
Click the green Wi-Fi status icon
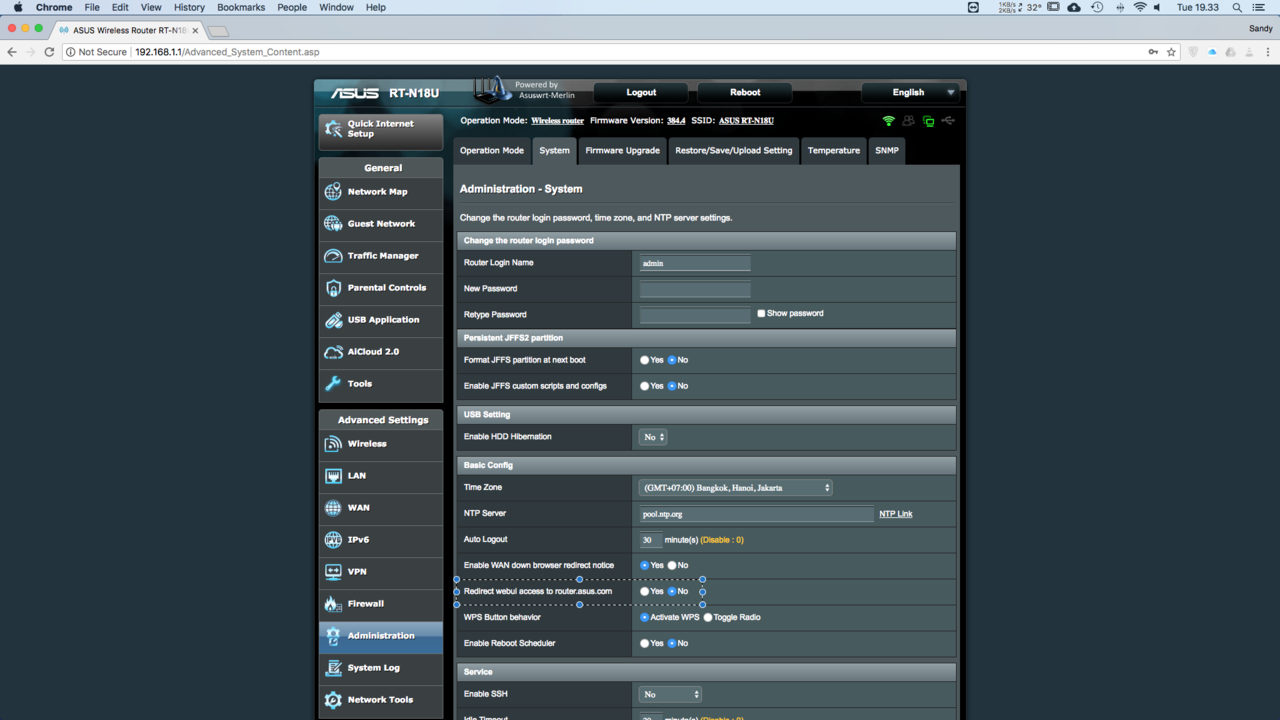pos(888,121)
